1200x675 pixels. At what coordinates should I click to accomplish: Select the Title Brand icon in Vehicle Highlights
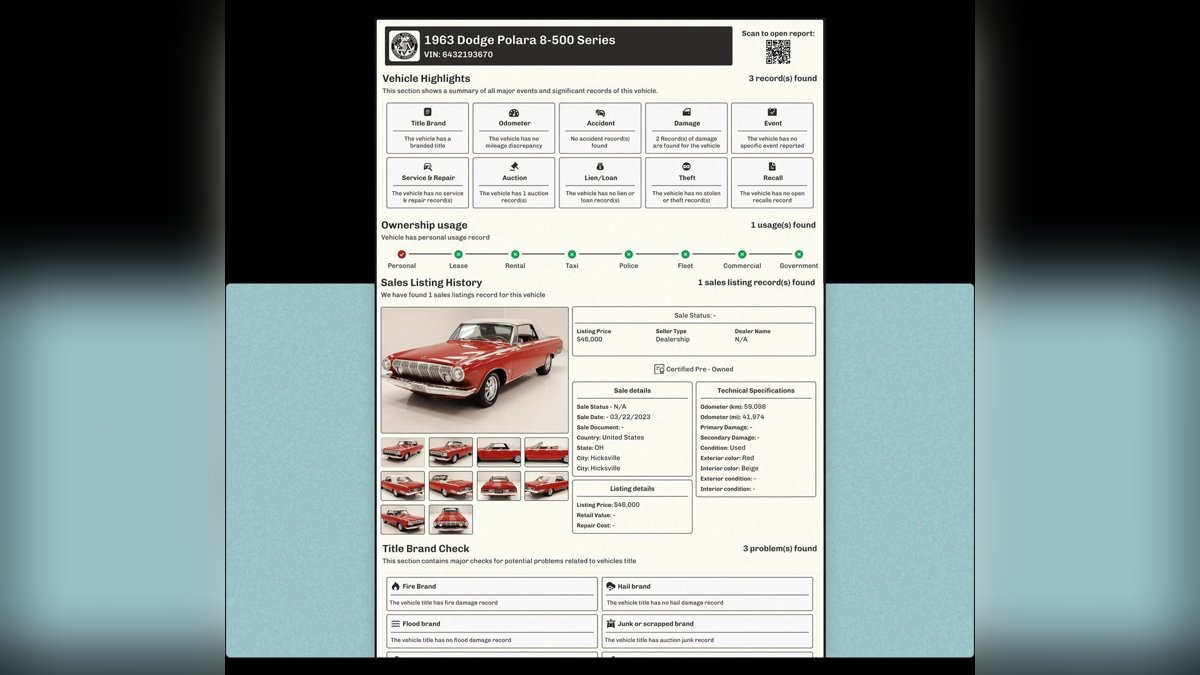[x=428, y=112]
